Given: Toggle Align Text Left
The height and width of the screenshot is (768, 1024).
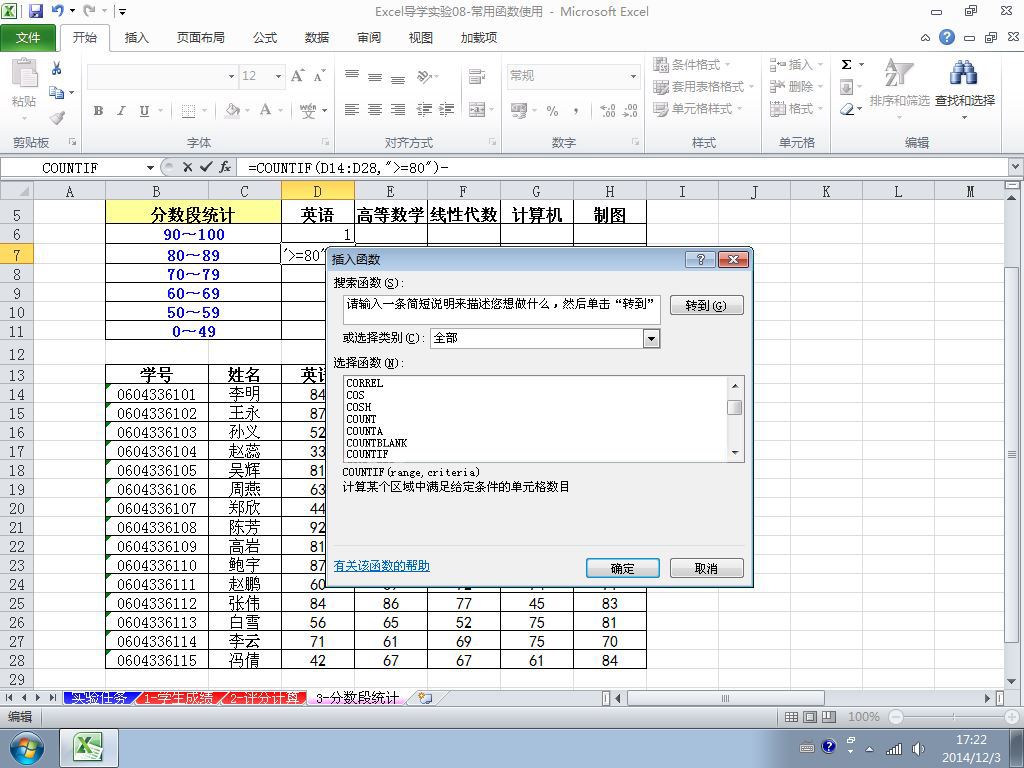Looking at the screenshot, I should pos(352,110).
